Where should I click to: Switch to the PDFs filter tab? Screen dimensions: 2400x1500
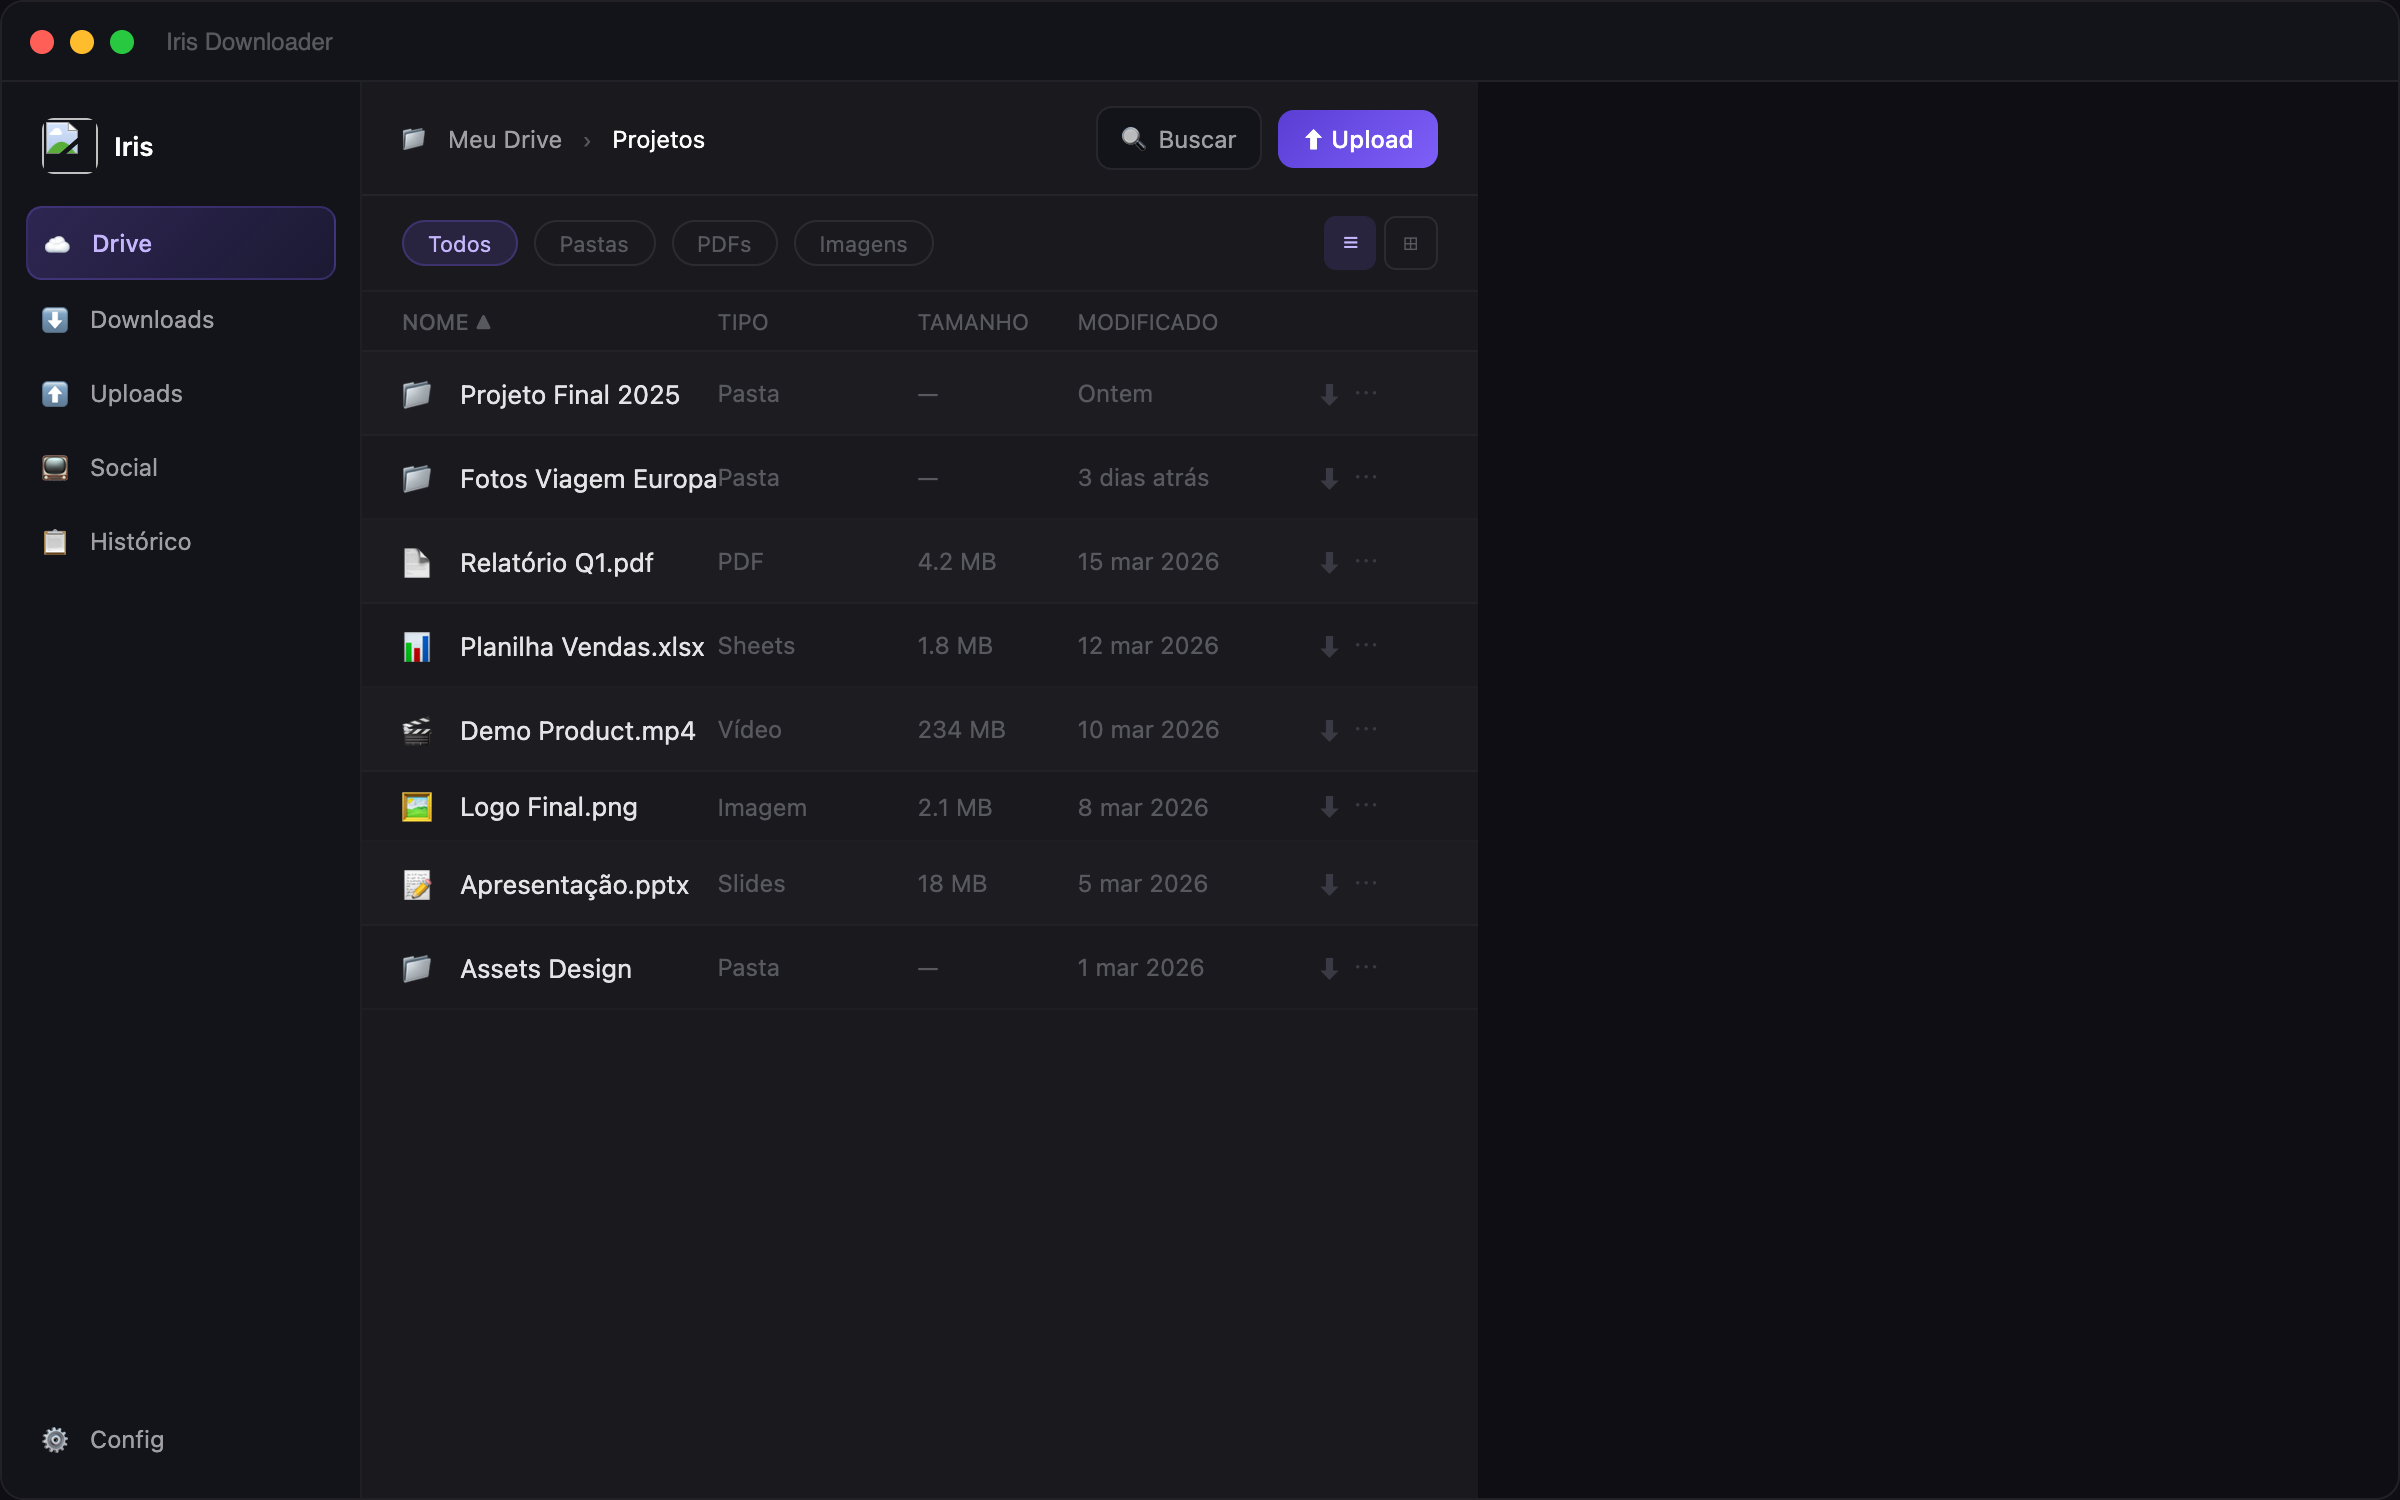[724, 243]
